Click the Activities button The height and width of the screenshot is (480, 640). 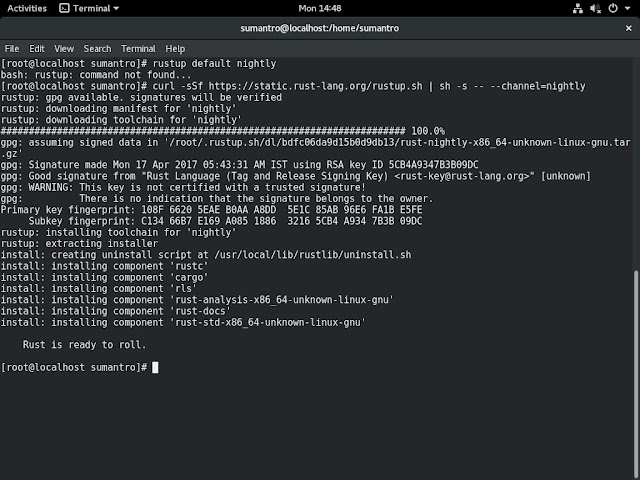coord(26,8)
